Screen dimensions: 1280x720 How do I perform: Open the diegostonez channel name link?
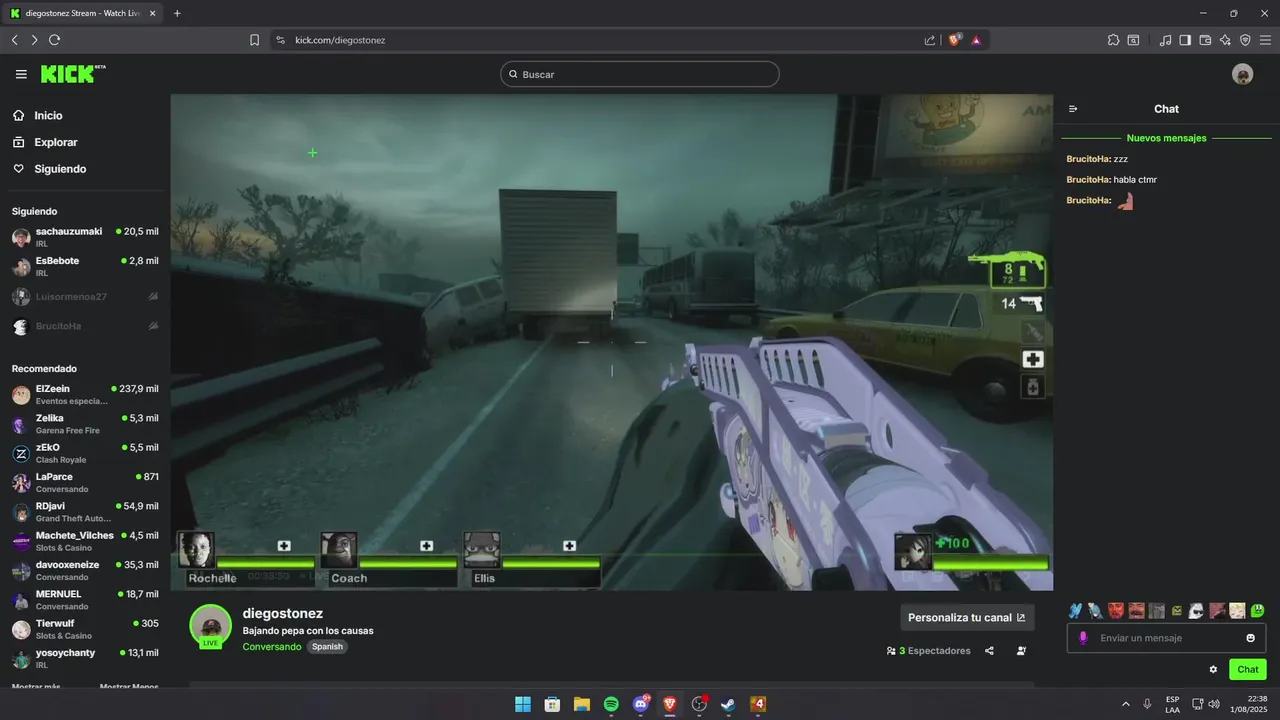(x=283, y=613)
